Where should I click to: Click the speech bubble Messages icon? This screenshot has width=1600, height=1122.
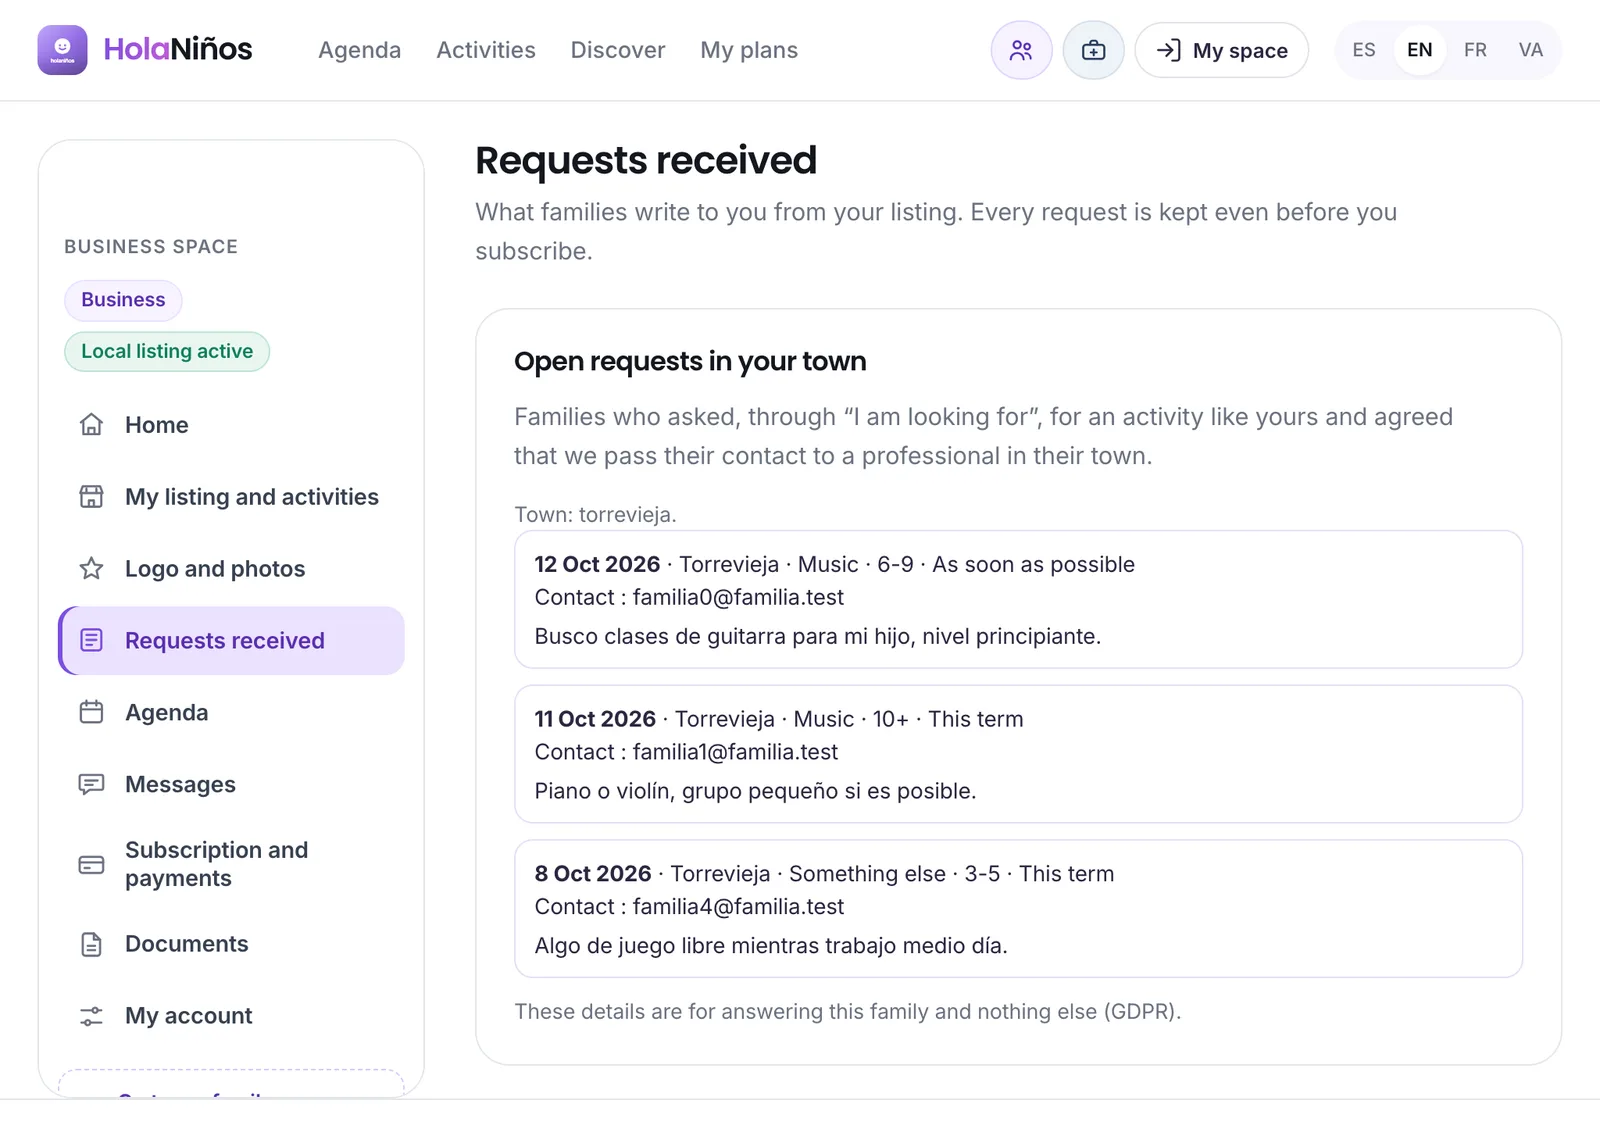(91, 784)
